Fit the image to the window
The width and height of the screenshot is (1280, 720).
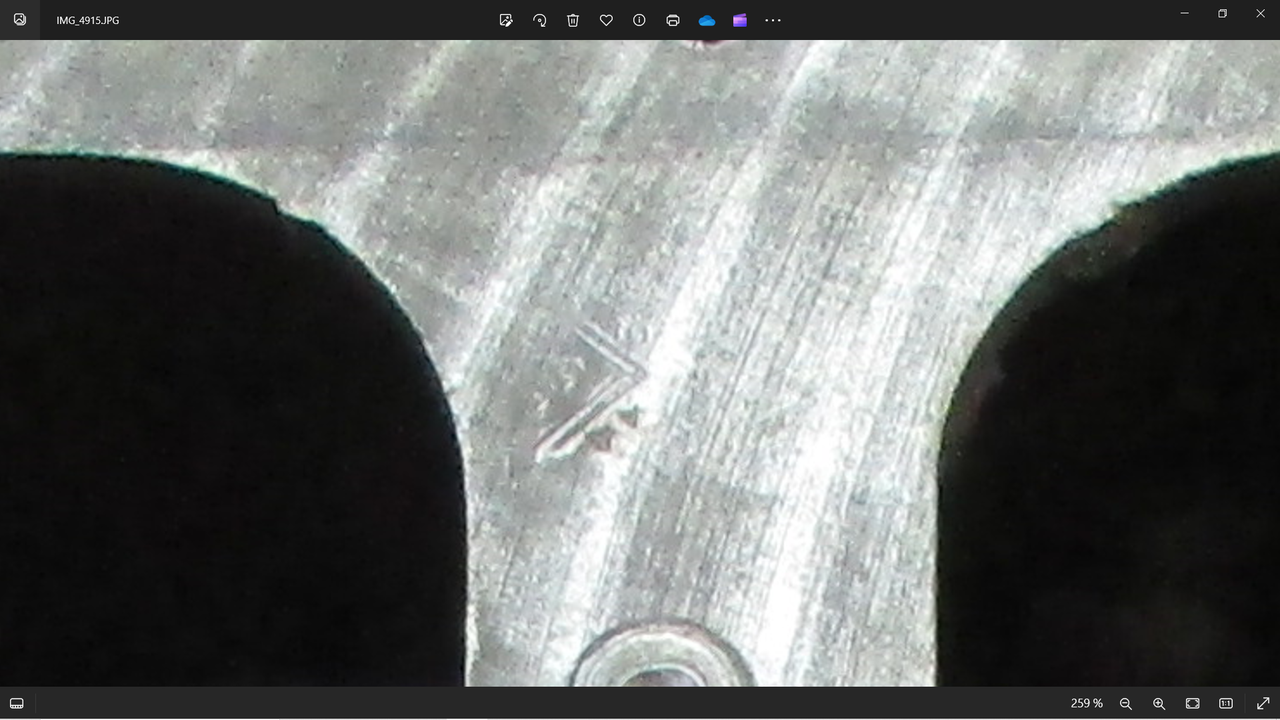[1193, 704]
